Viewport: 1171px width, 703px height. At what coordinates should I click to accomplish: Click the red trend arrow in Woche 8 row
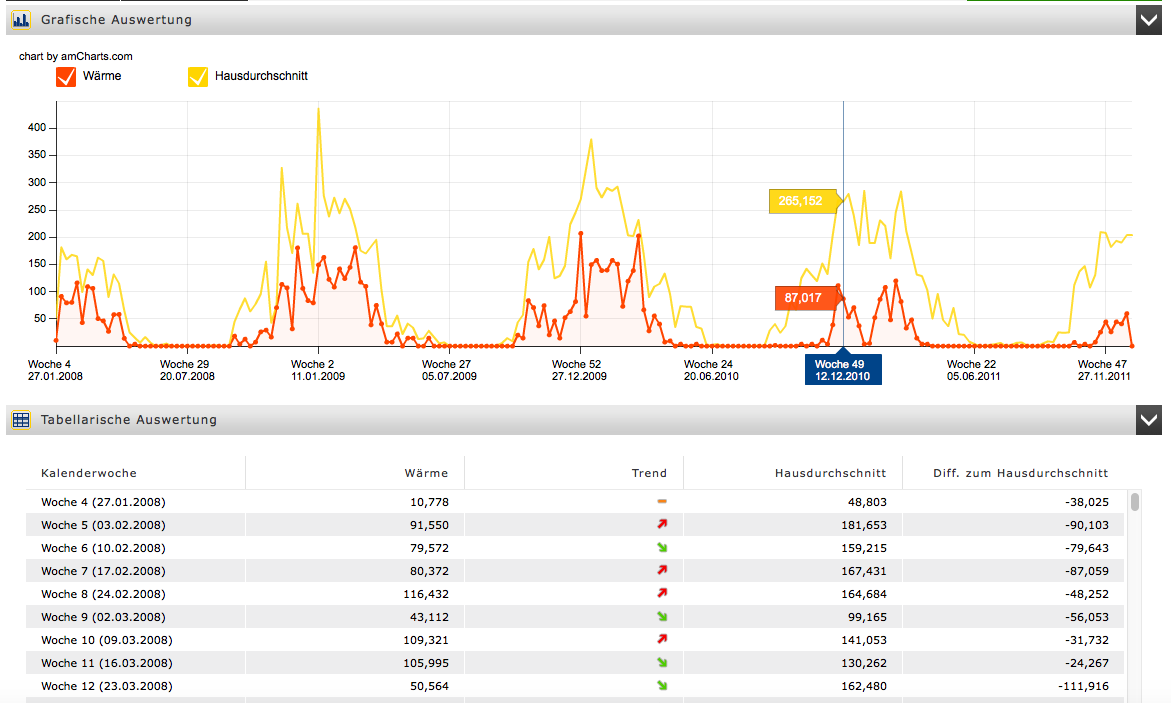click(662, 593)
